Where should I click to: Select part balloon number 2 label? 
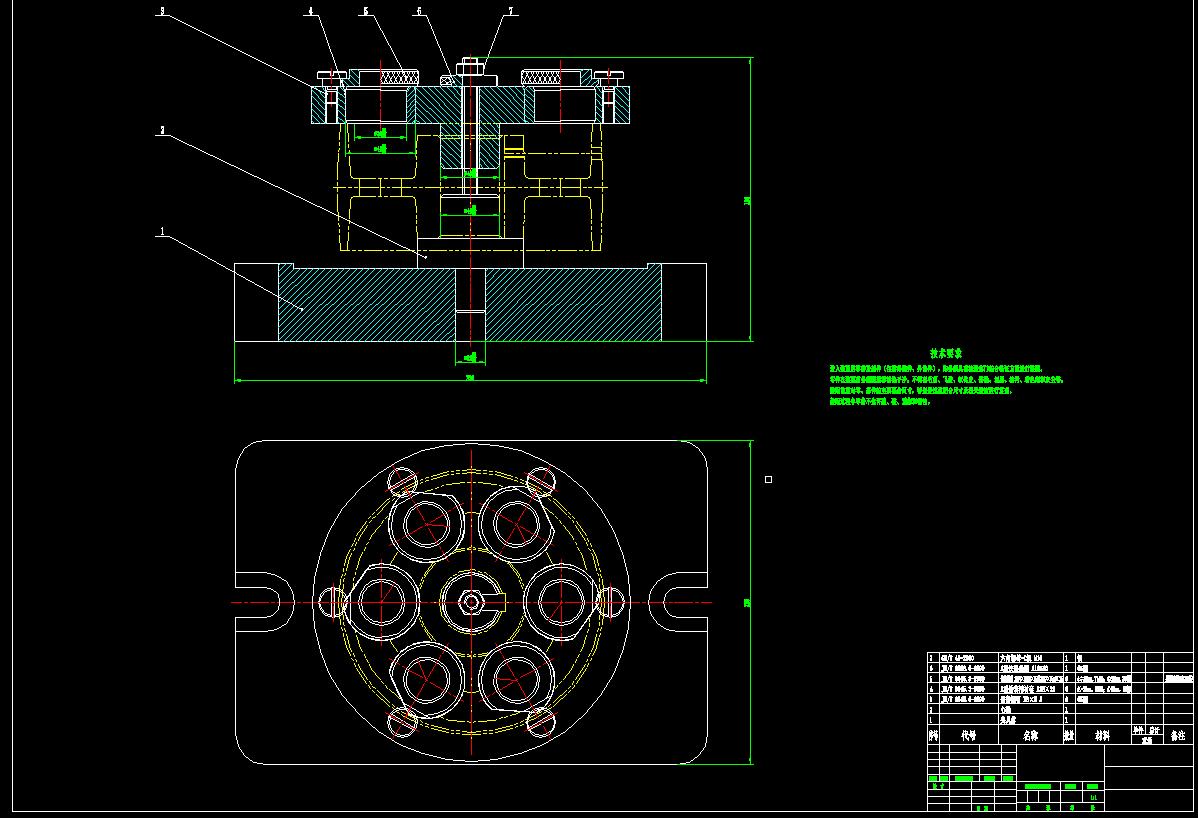click(x=162, y=131)
